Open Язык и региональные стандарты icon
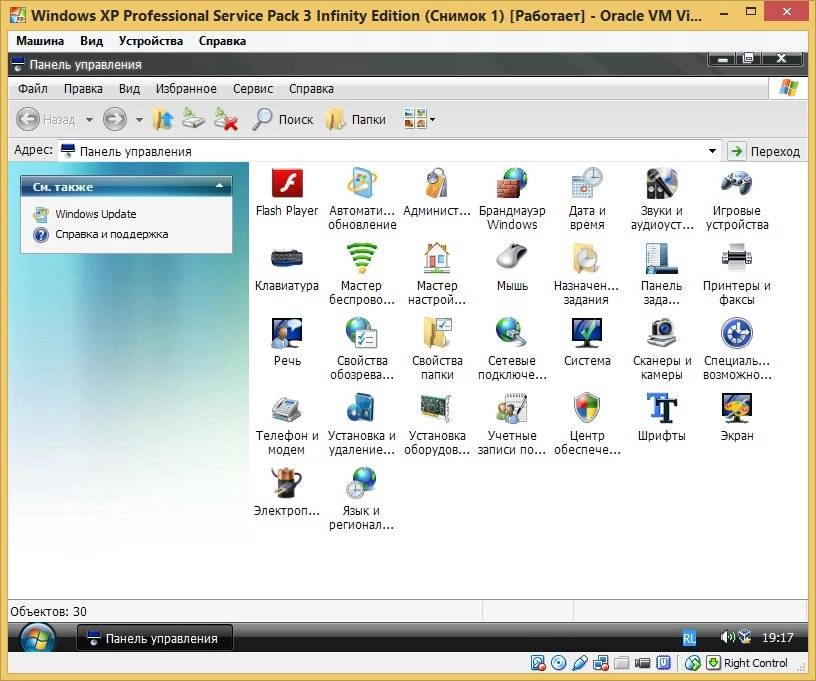This screenshot has height=681, width=816. [362, 483]
